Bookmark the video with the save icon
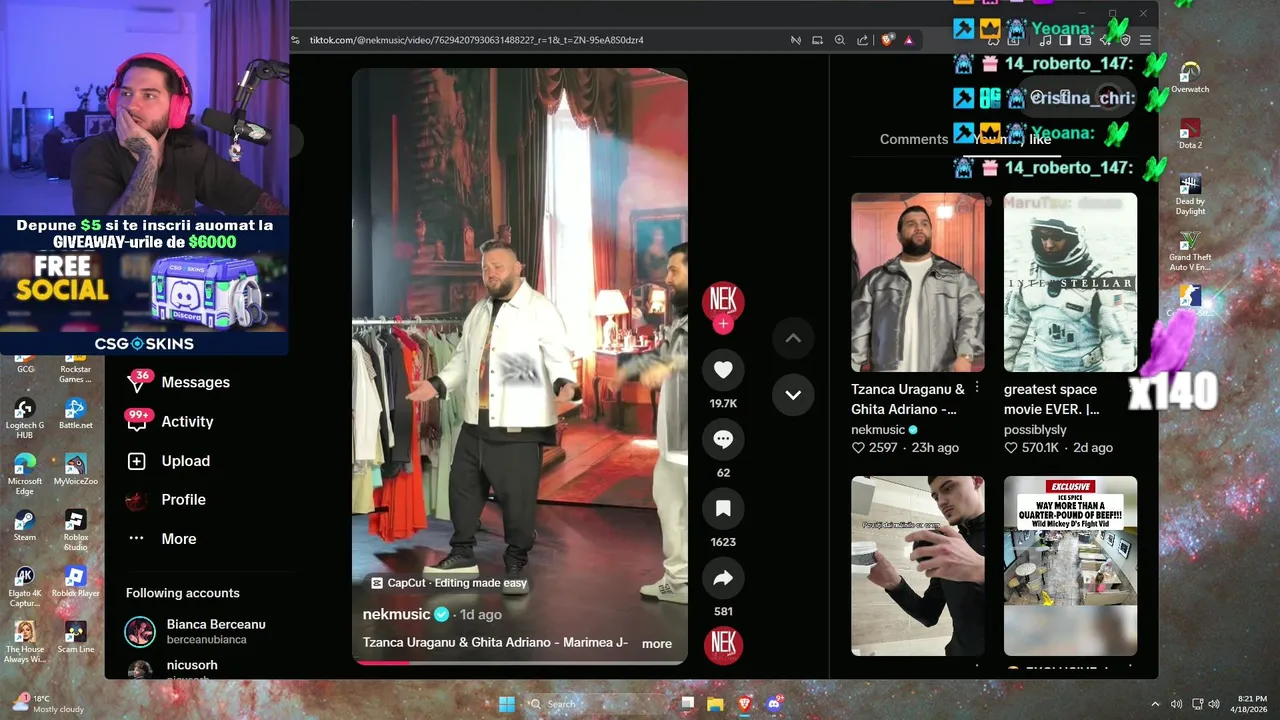The height and width of the screenshot is (720, 1280). click(723, 508)
